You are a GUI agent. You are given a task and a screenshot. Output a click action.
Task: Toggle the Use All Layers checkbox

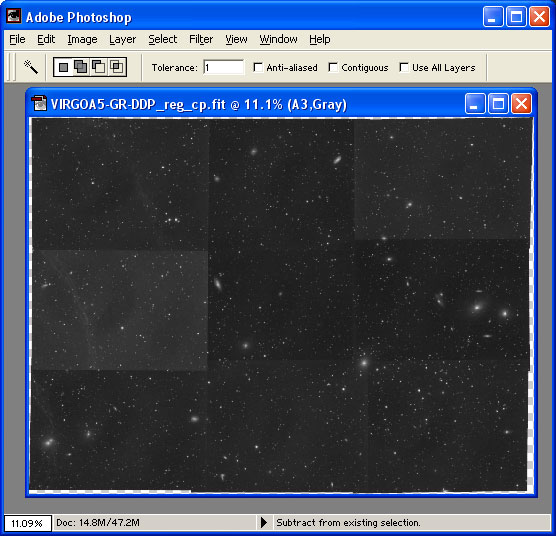[404, 67]
